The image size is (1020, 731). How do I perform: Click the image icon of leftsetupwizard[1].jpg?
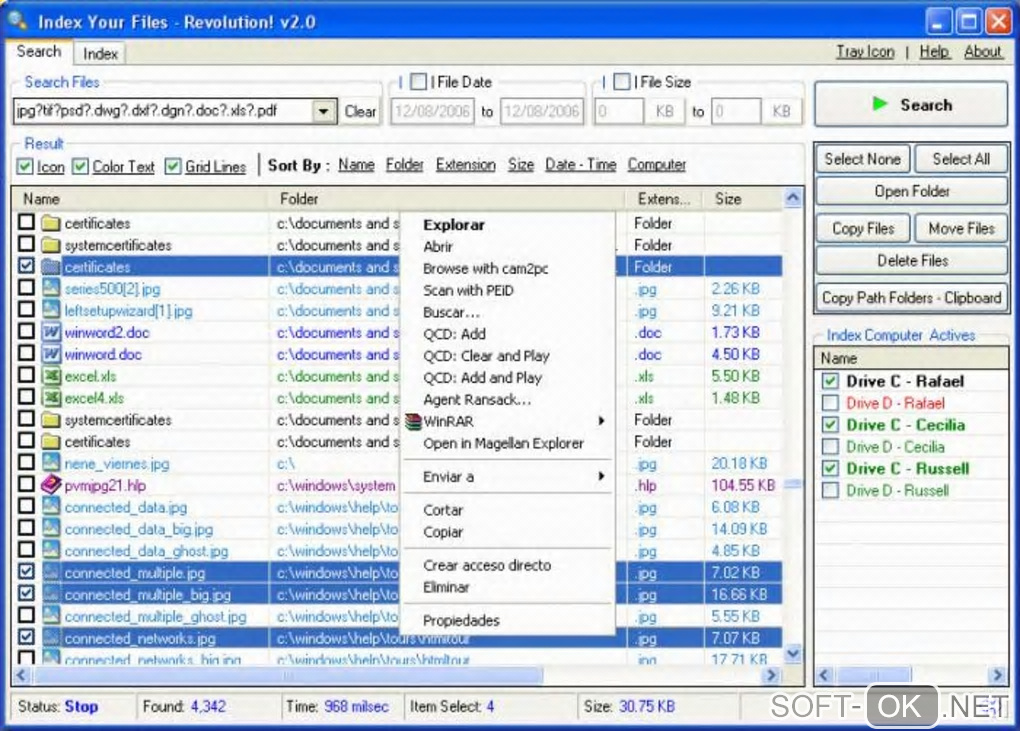[x=51, y=310]
